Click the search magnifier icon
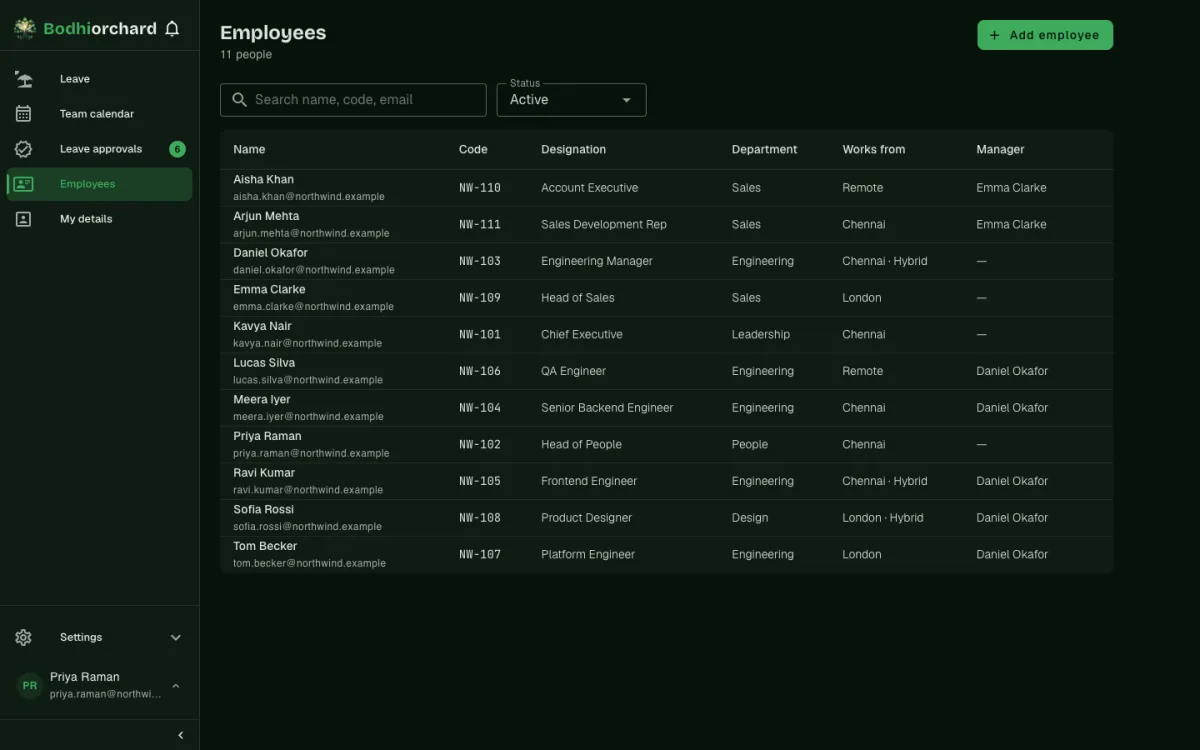The height and width of the screenshot is (750, 1200). [x=239, y=100]
